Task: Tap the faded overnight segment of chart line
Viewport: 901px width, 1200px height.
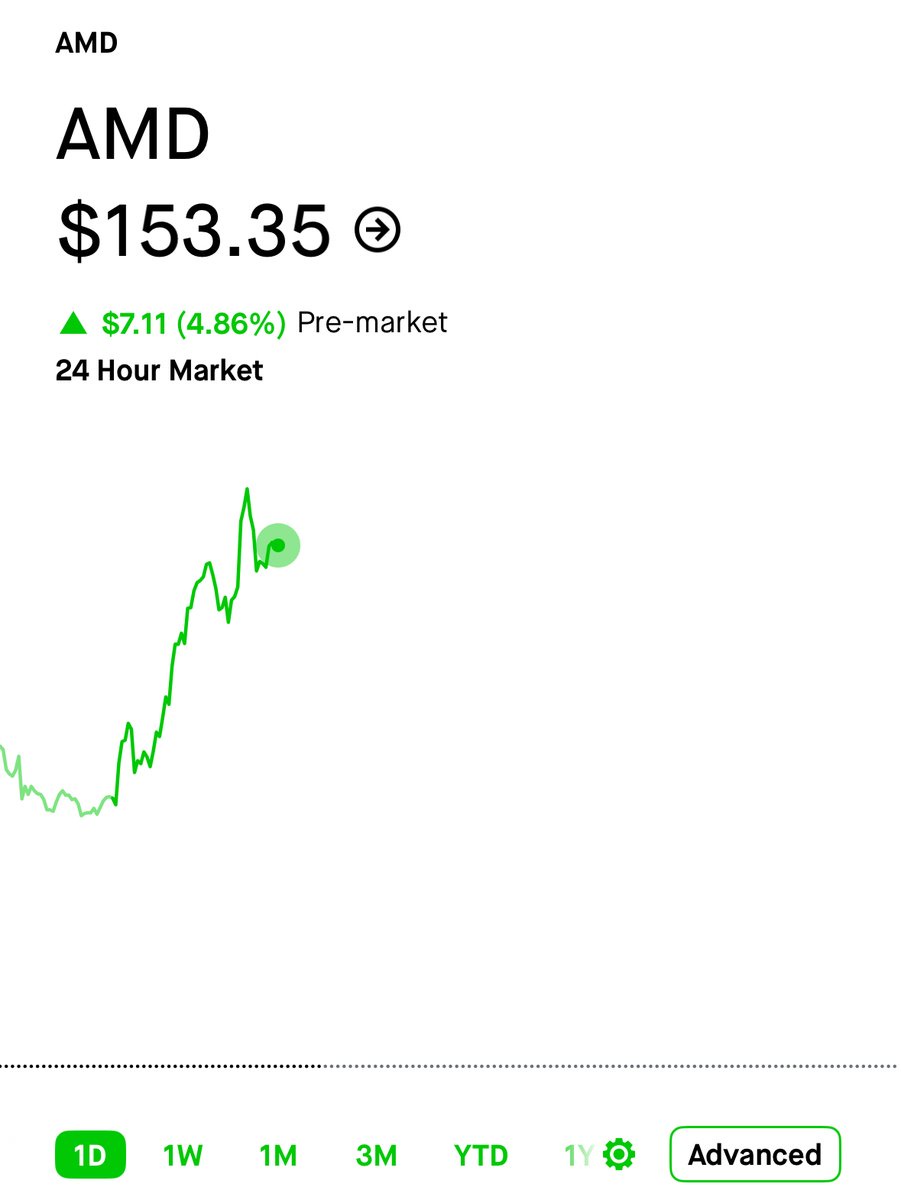Action: coord(50,790)
